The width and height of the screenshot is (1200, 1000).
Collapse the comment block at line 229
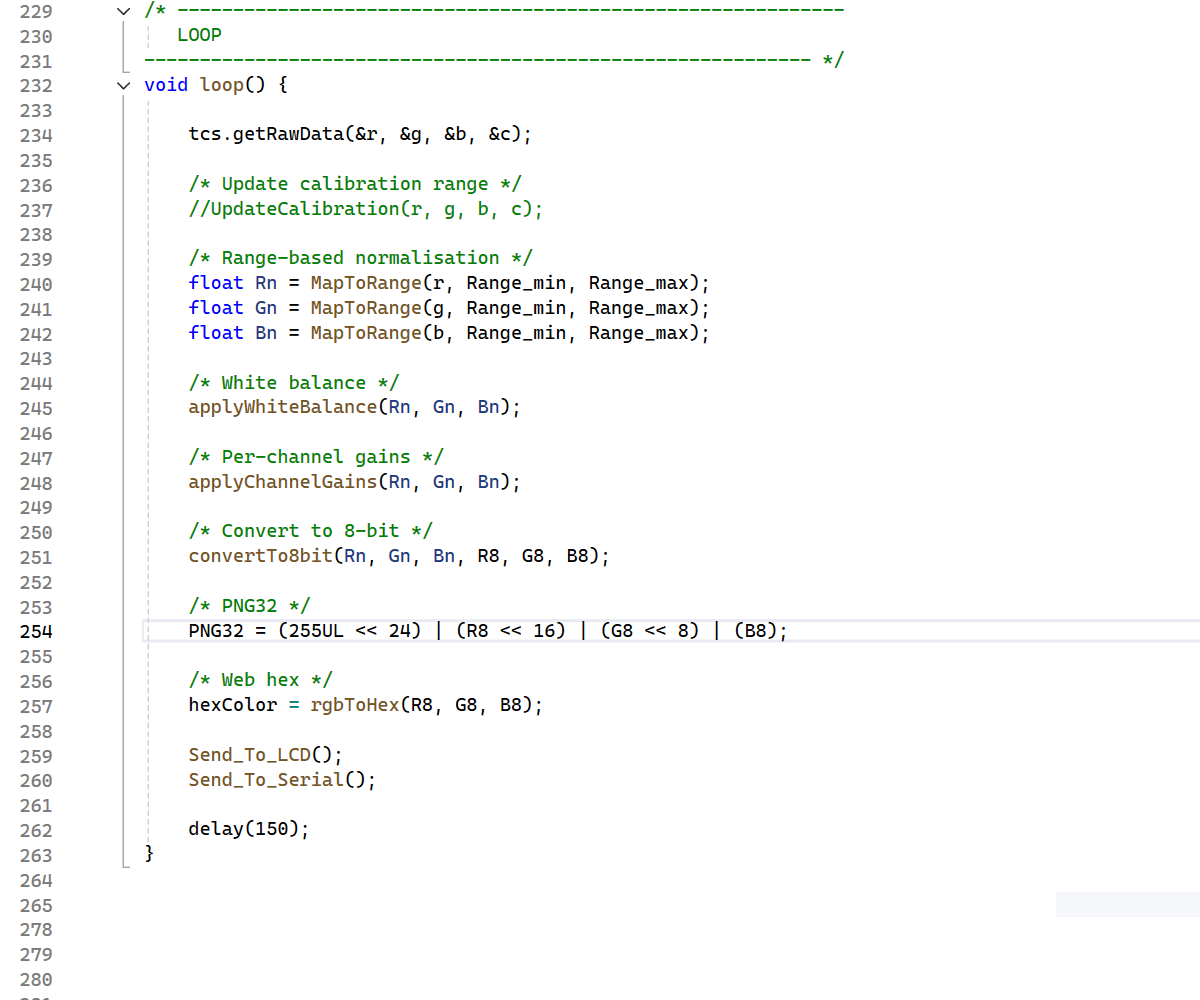click(123, 11)
